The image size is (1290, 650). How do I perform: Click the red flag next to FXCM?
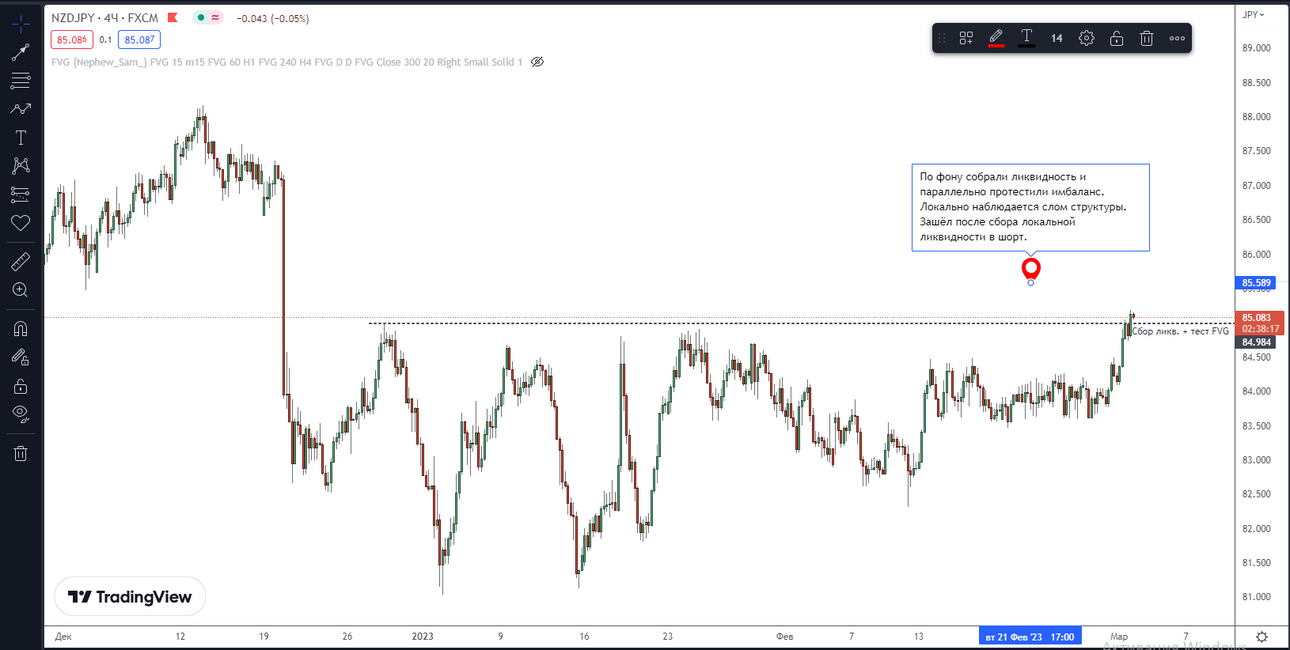(172, 18)
